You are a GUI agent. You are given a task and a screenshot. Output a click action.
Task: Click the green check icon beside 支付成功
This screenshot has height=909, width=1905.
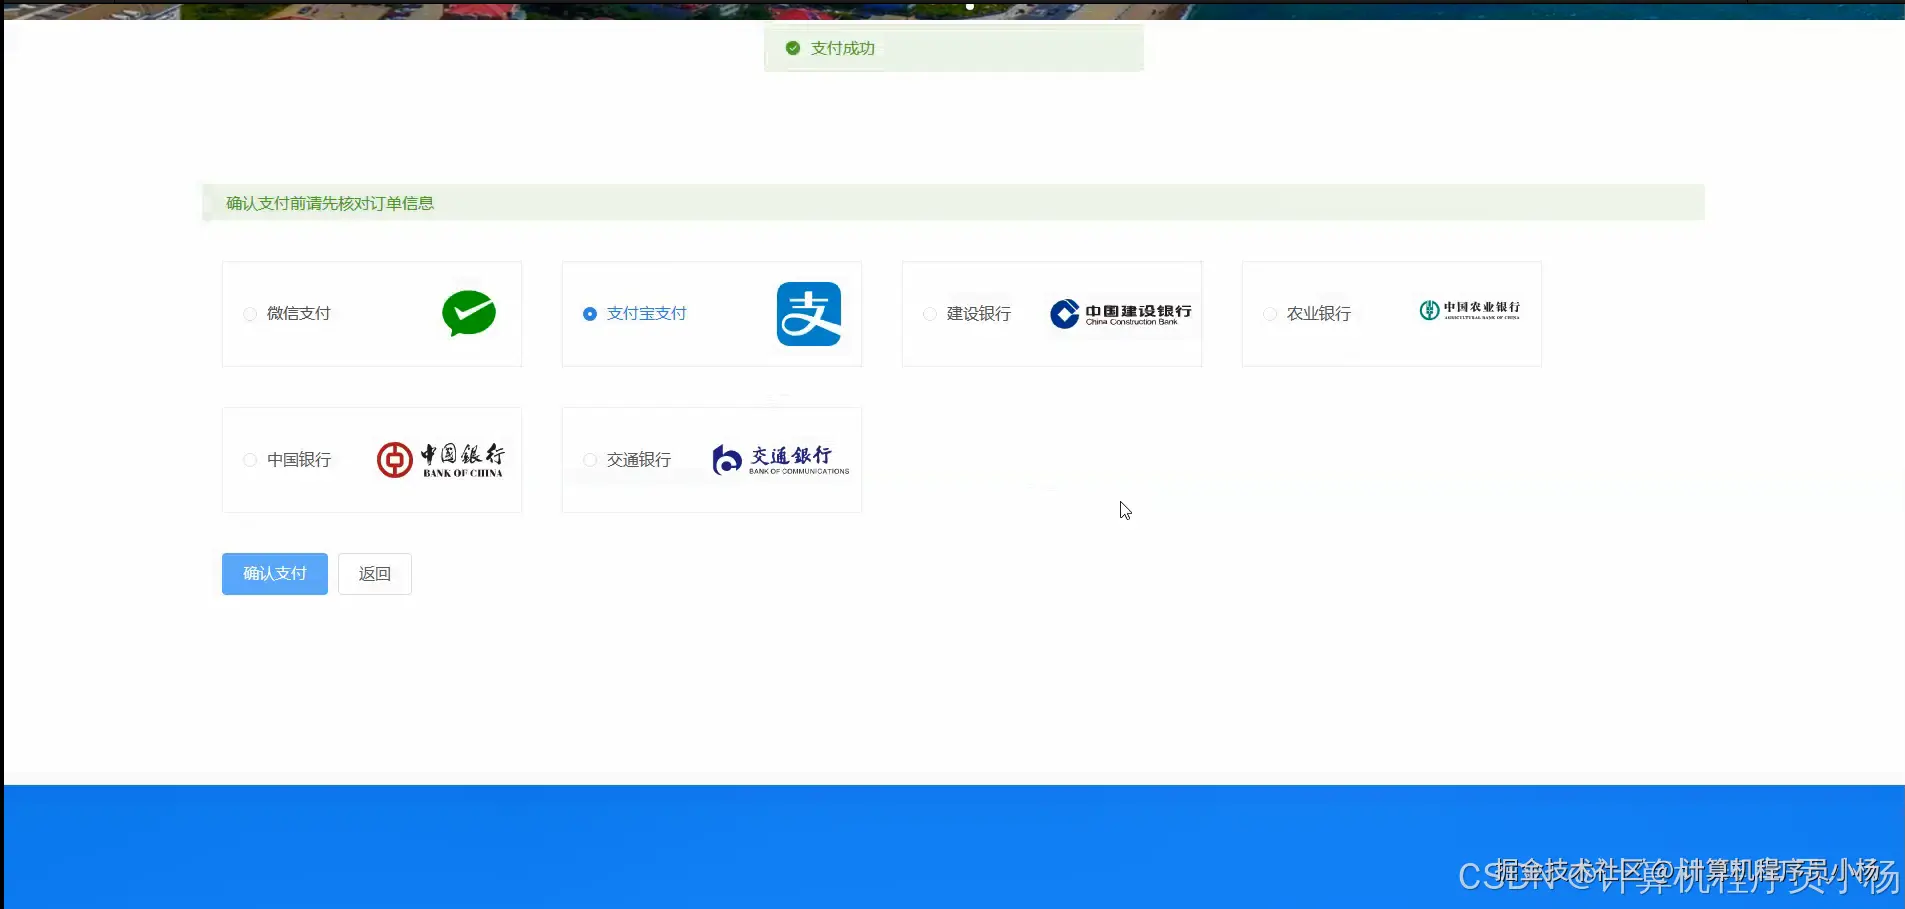[x=793, y=48]
